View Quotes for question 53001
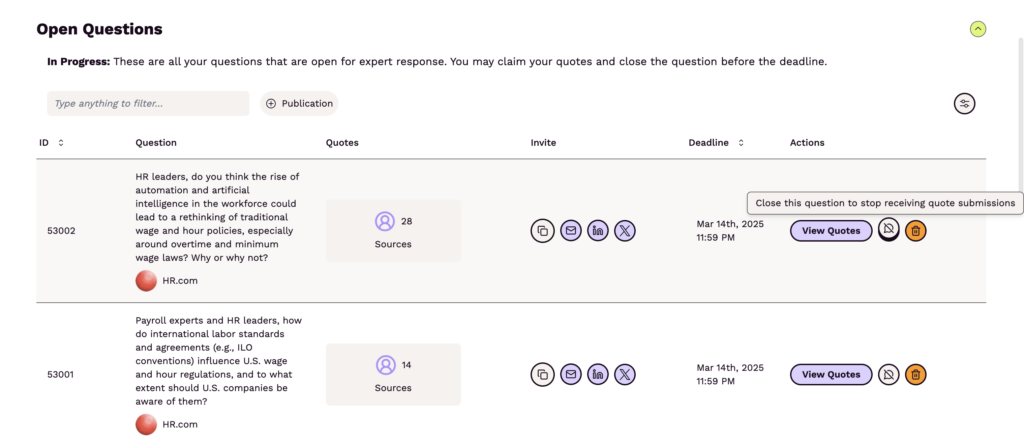The height and width of the screenshot is (440, 1024). [x=831, y=375]
